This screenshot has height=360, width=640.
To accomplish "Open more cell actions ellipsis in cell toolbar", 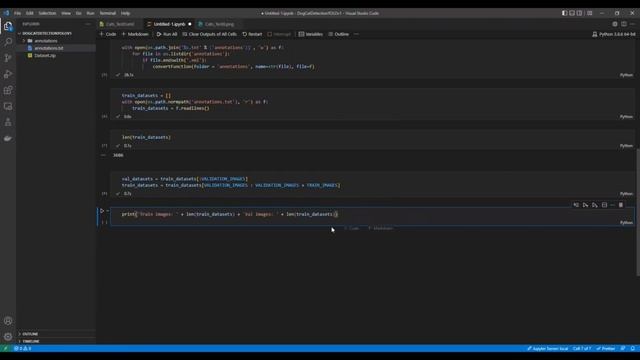I will pyautogui.click(x=612, y=205).
